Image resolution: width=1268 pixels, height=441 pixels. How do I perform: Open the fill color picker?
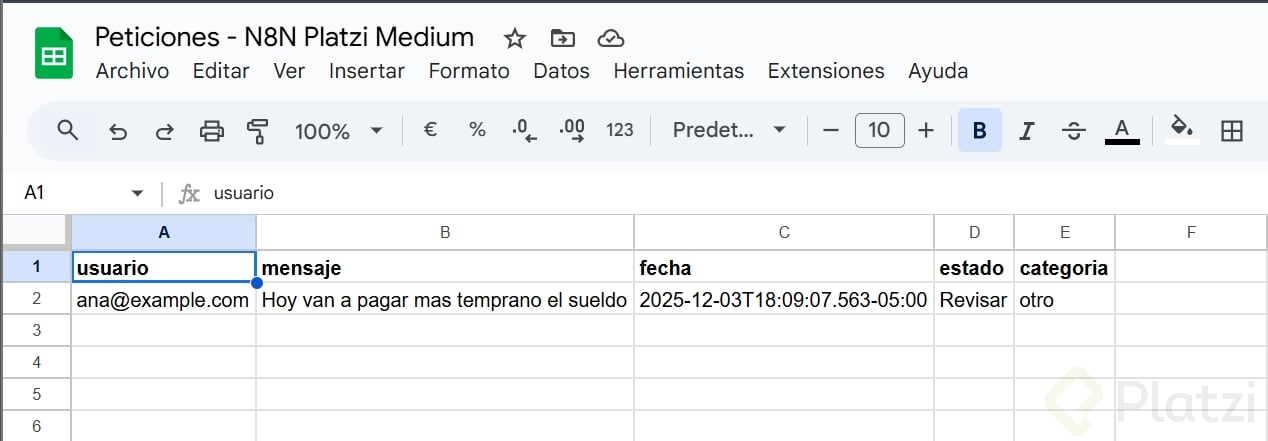click(1182, 130)
